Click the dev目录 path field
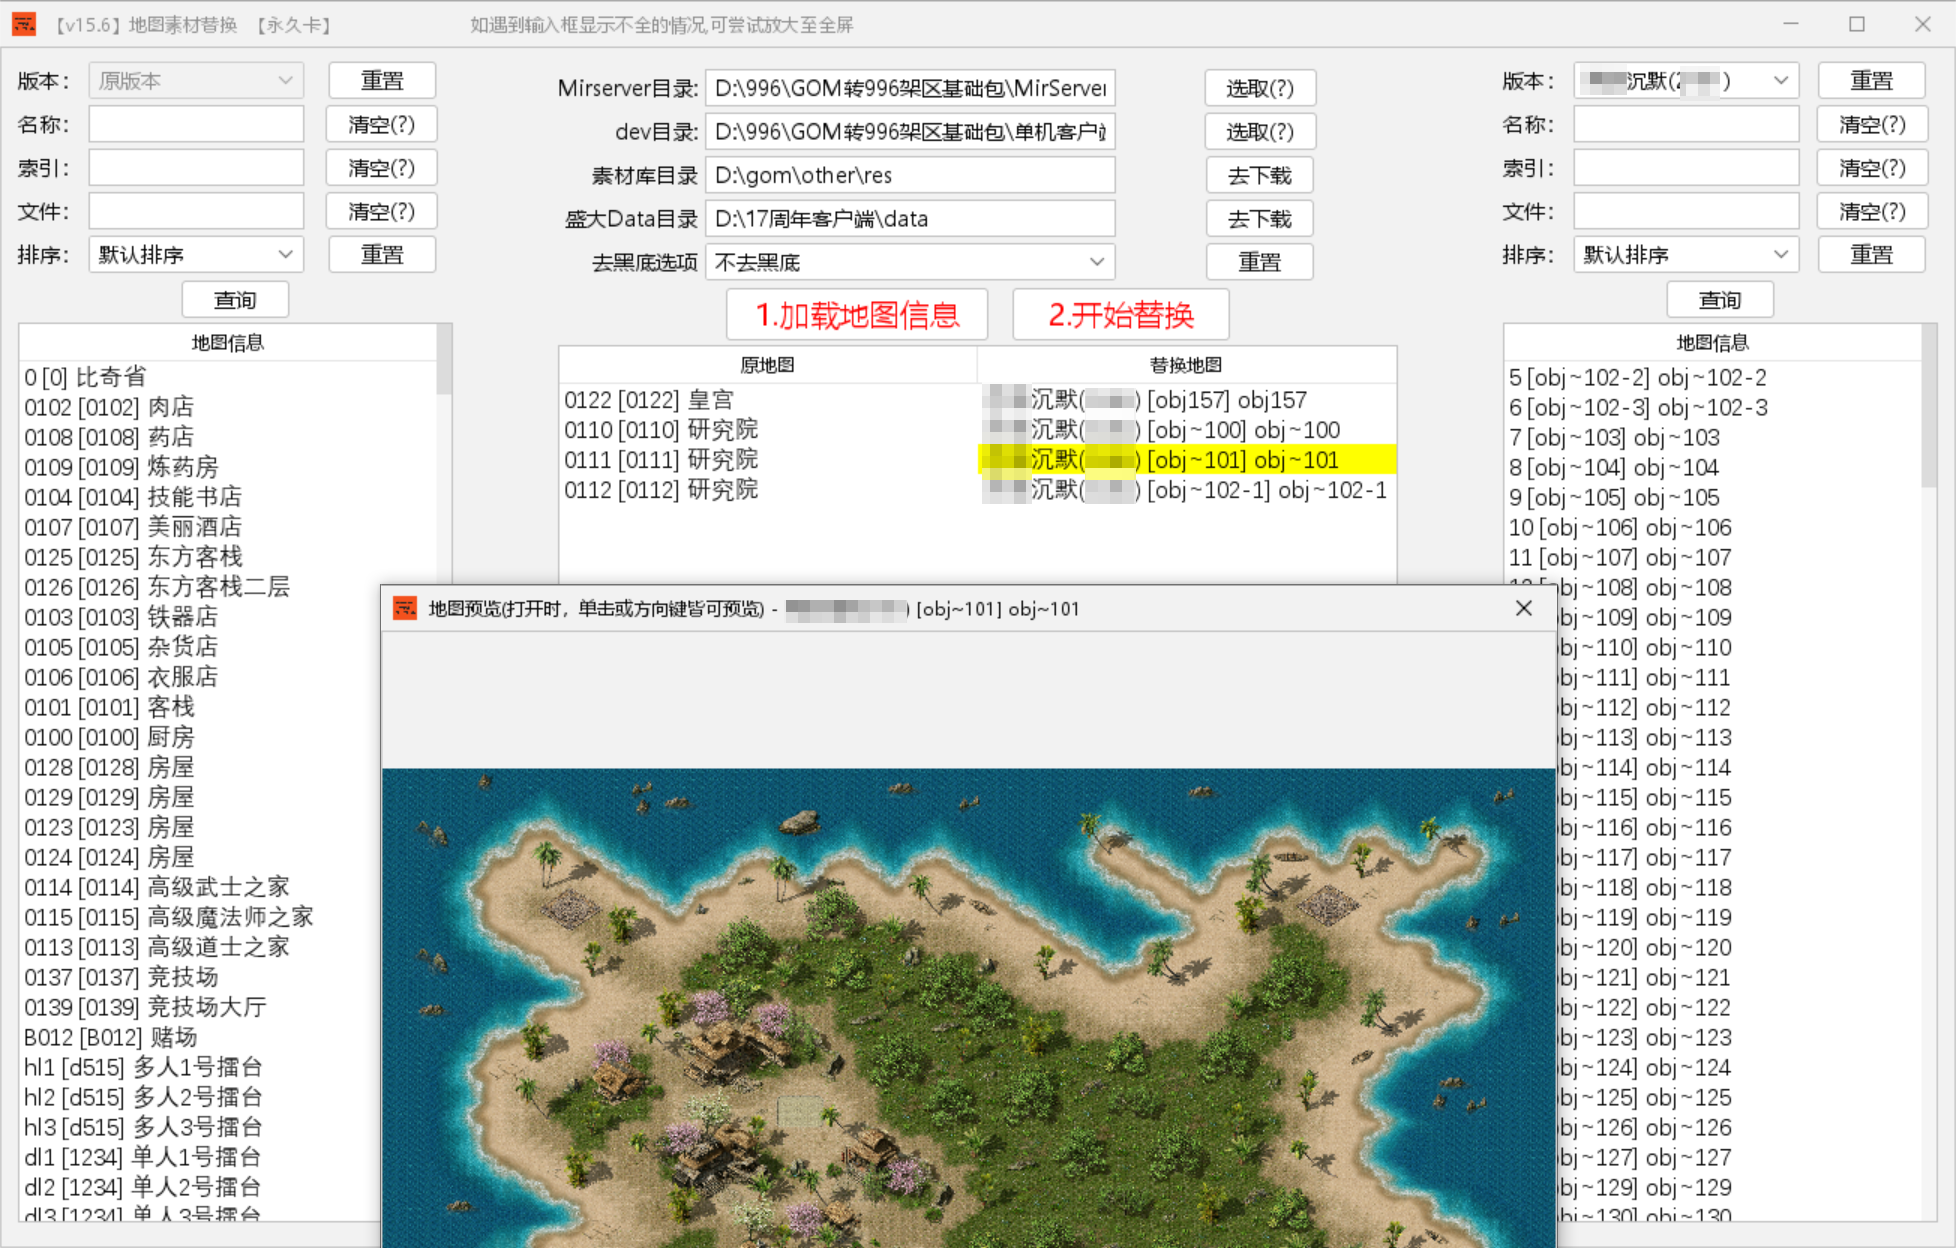 (910, 132)
